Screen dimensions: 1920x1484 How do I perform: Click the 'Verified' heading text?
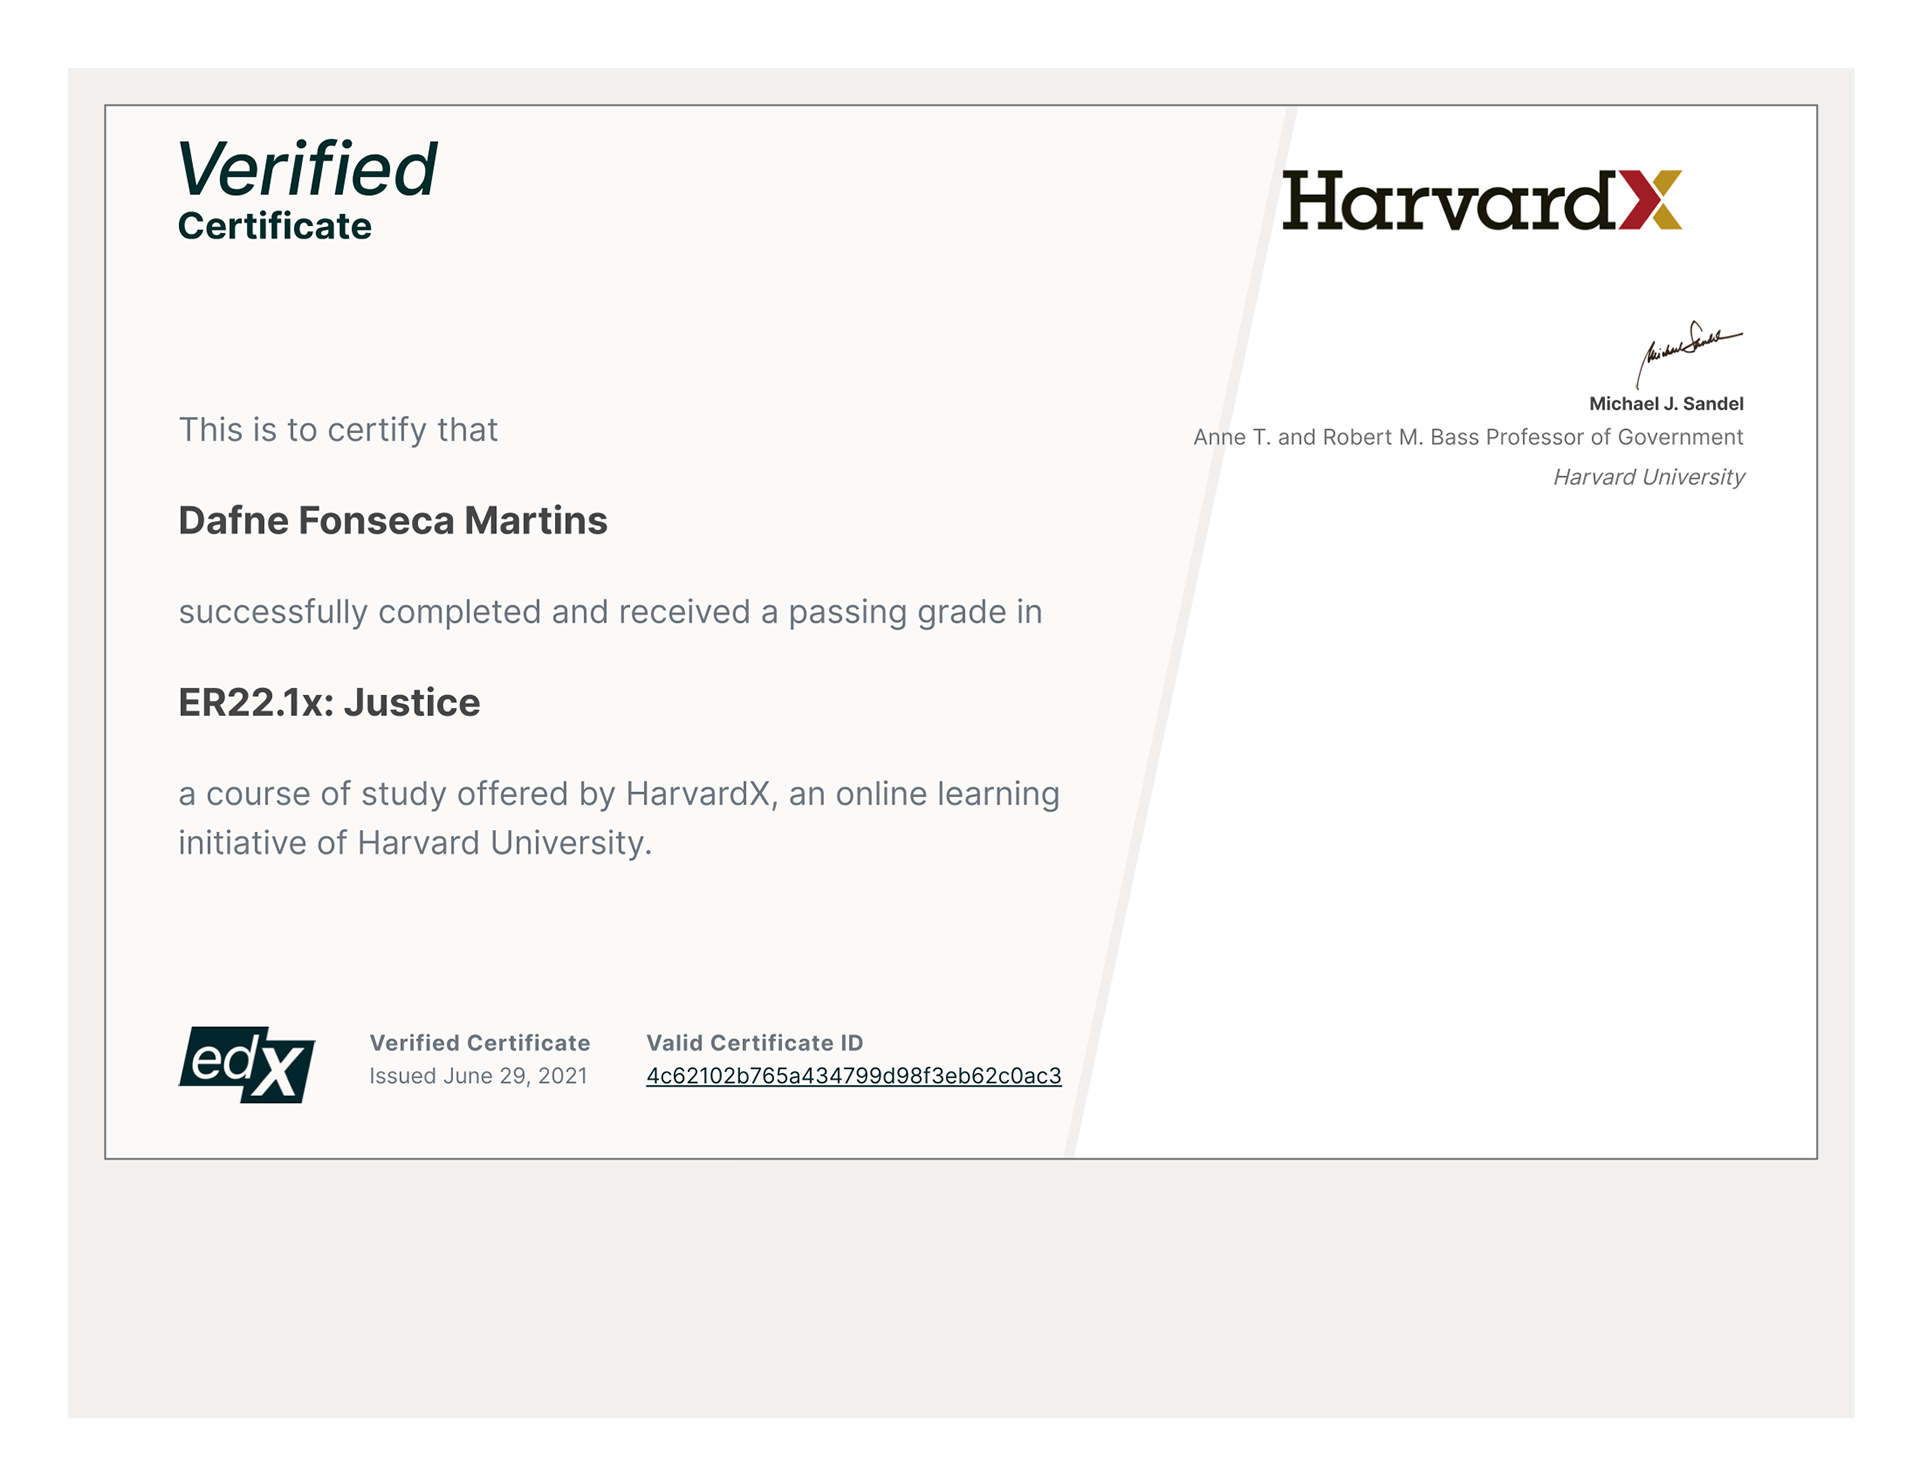click(x=307, y=168)
